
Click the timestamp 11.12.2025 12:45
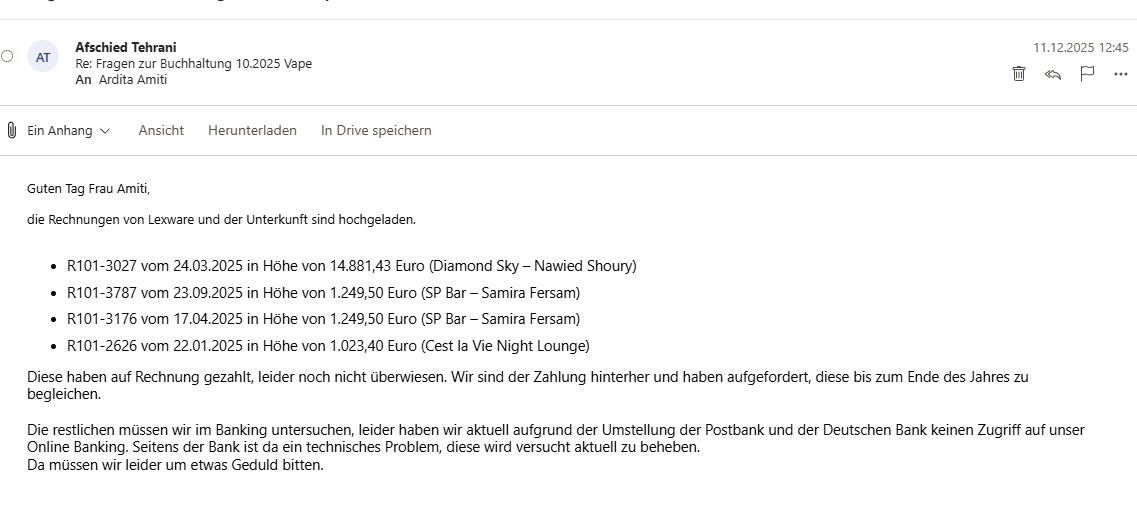[x=1080, y=47]
